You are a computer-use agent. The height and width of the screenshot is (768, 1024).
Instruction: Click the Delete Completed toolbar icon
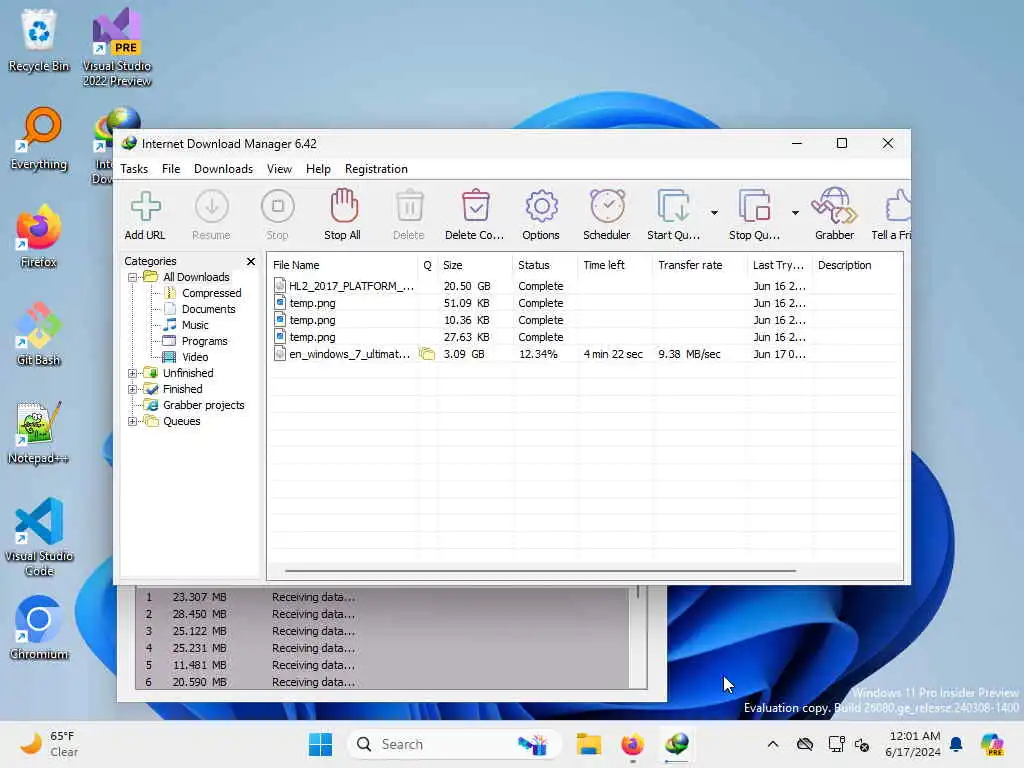(x=475, y=215)
